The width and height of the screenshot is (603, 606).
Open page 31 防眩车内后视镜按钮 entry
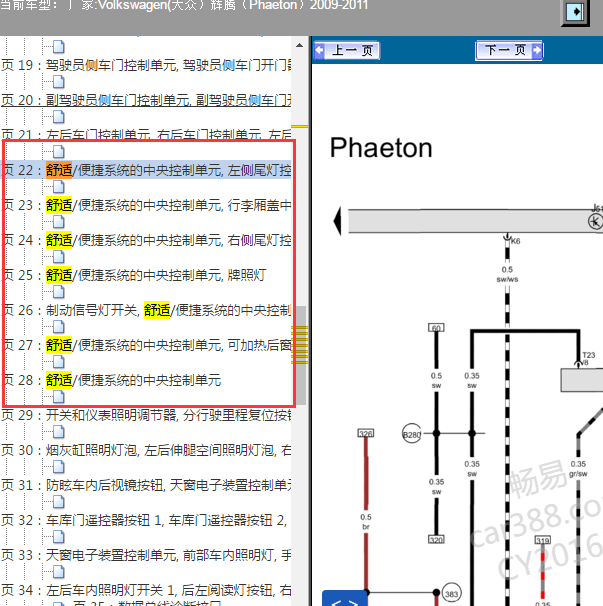point(146,485)
